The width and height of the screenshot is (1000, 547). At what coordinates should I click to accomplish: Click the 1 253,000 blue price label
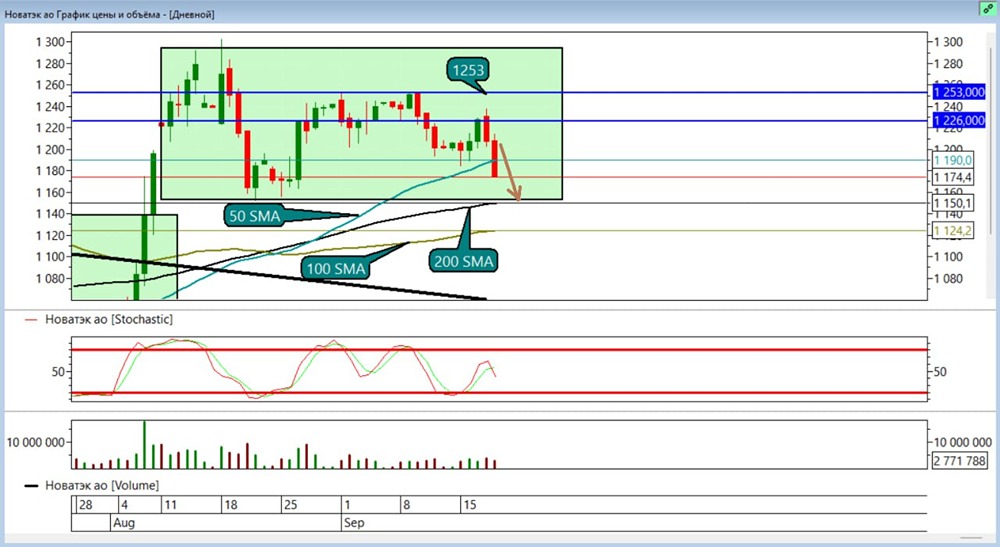click(x=959, y=92)
